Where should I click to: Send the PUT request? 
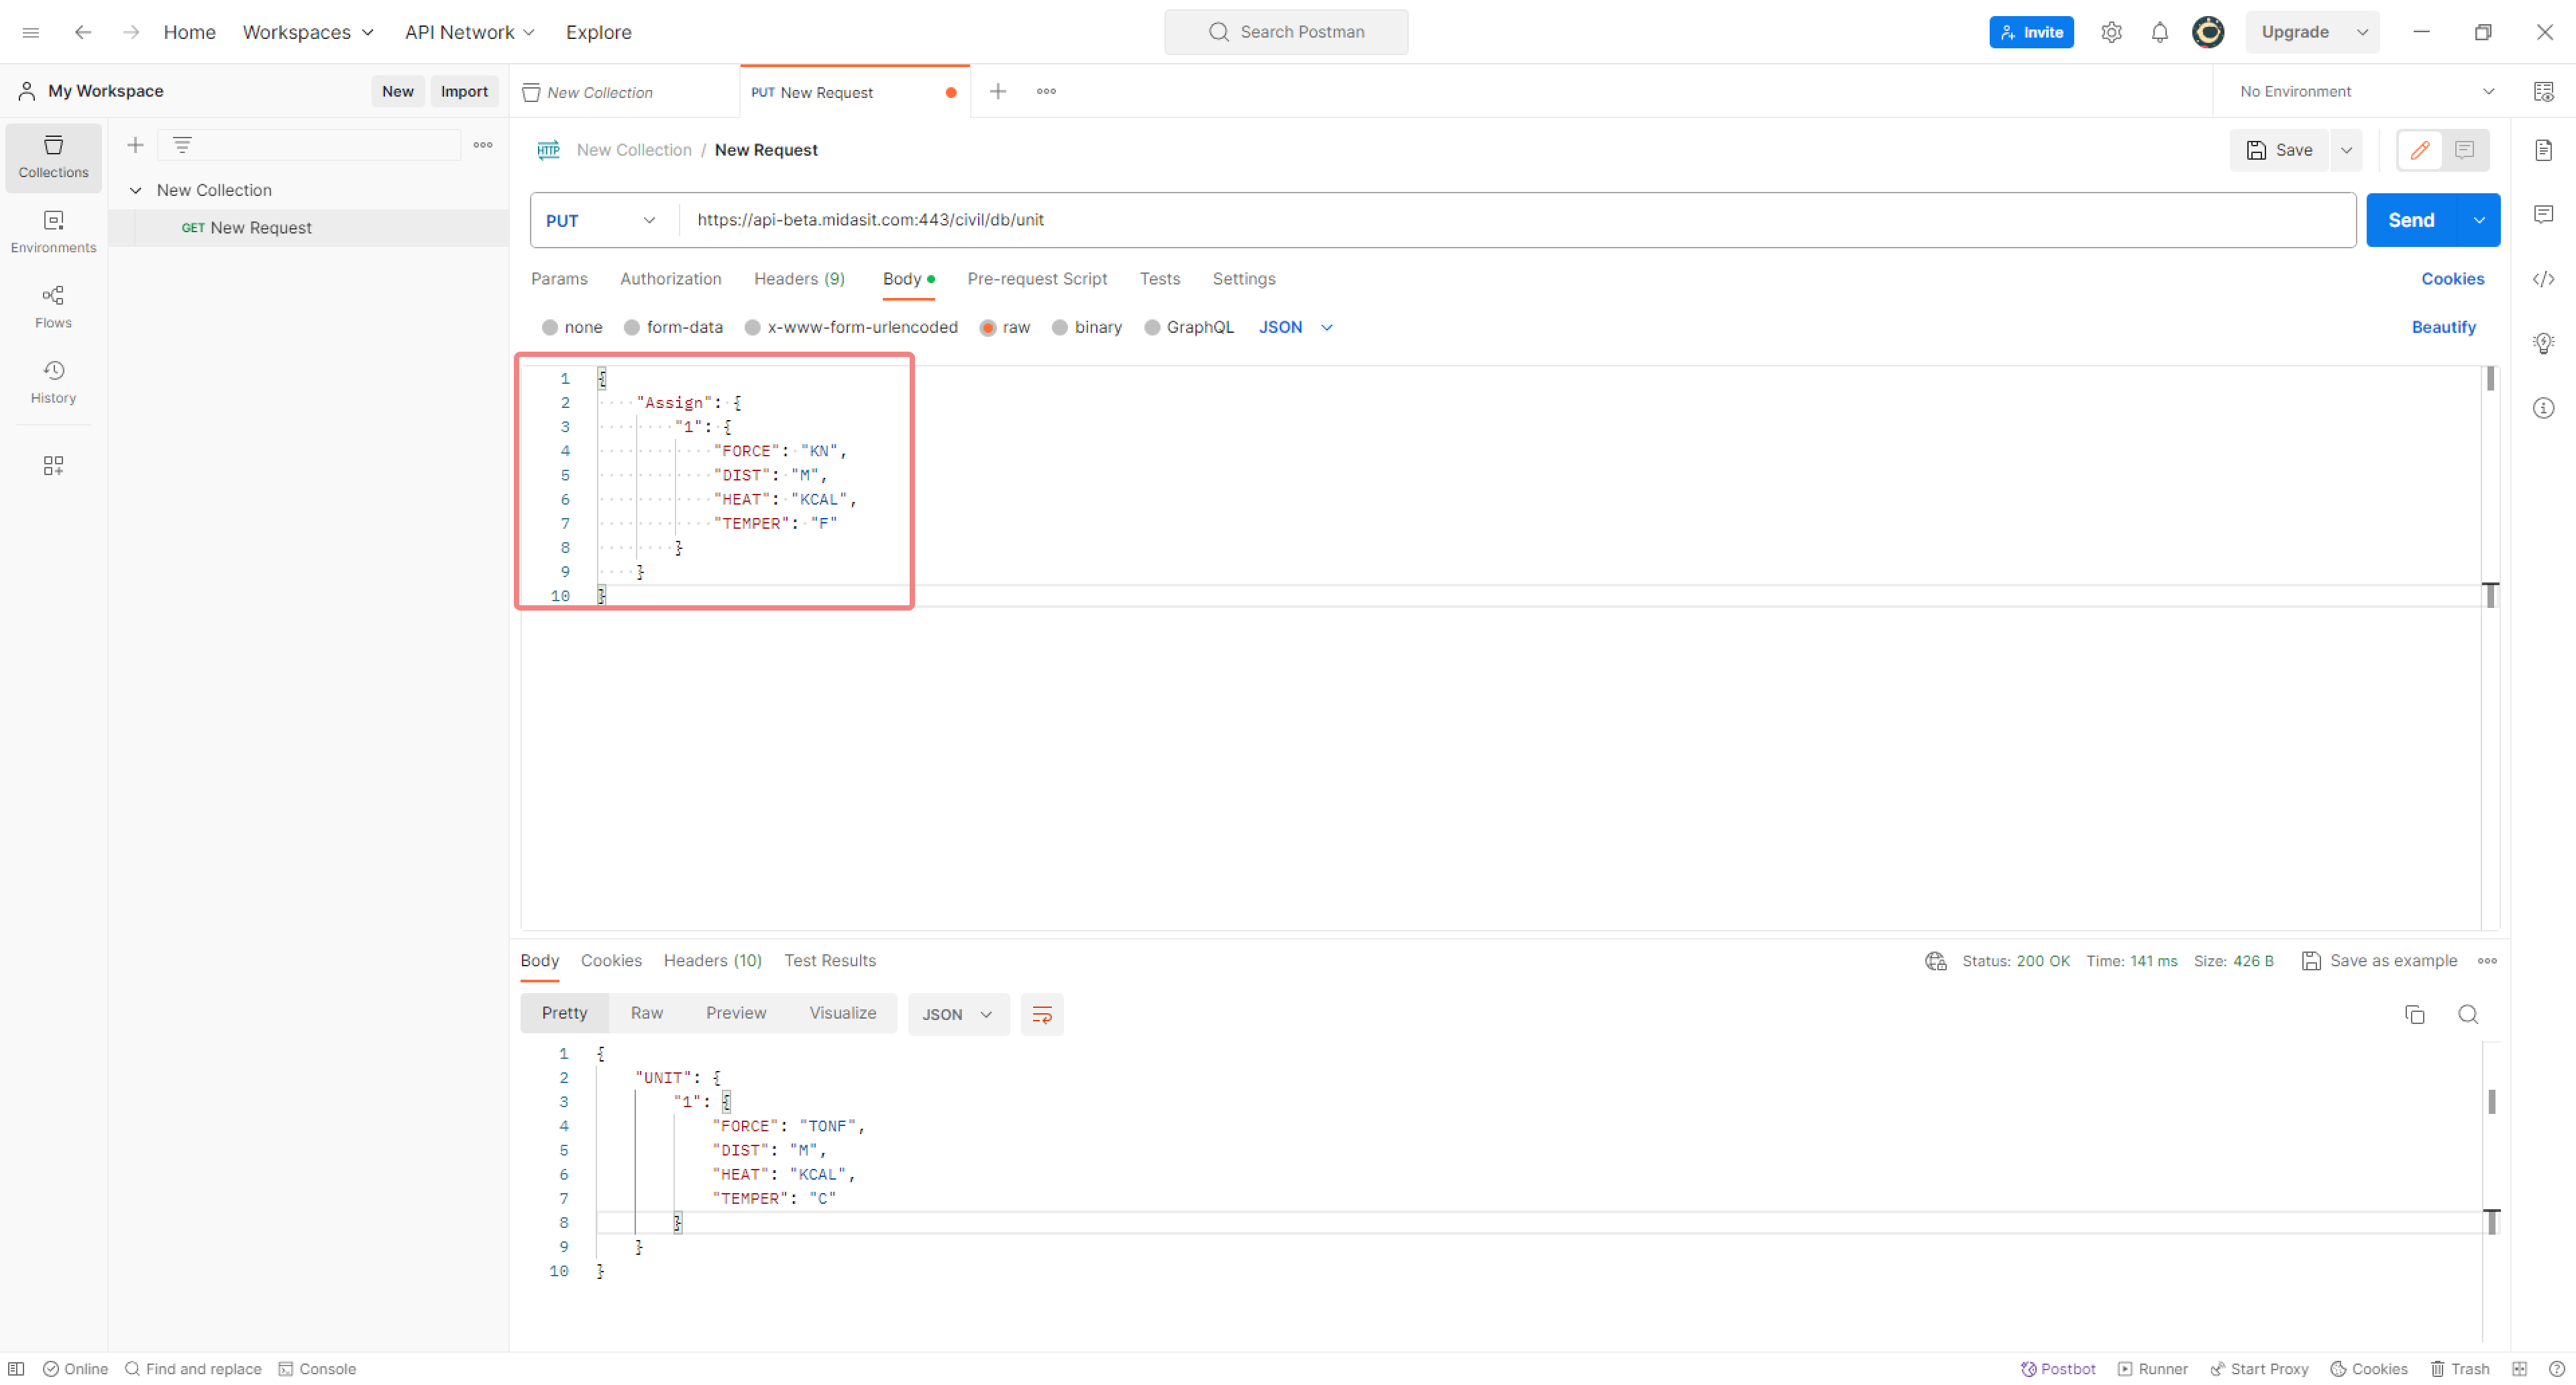(2410, 220)
